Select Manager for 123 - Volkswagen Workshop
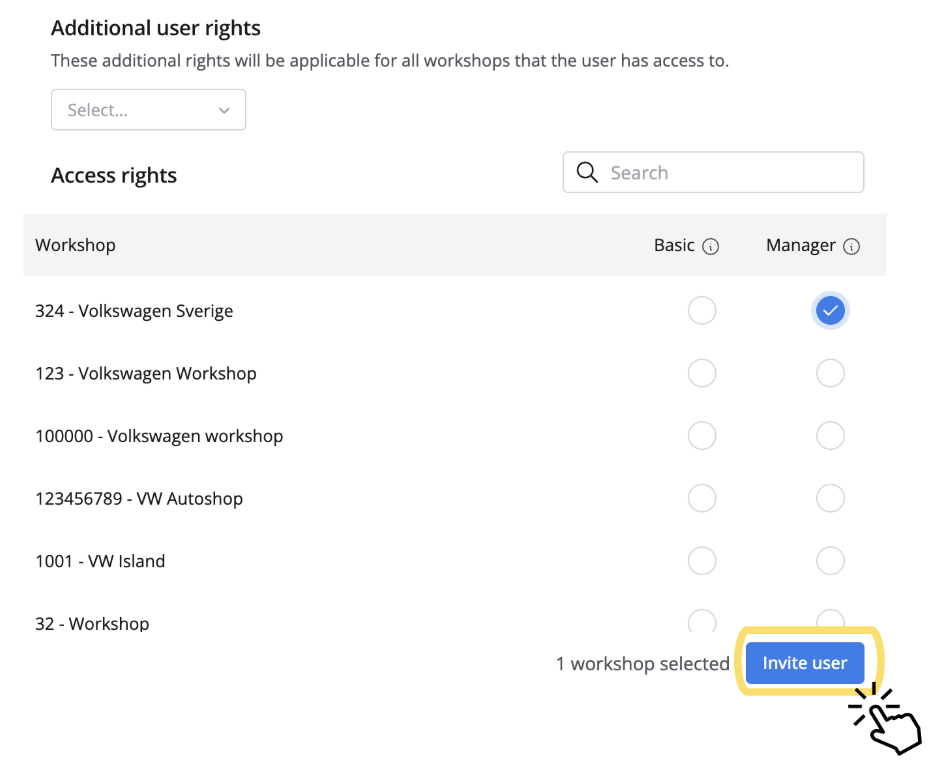This screenshot has height=772, width=938. click(x=830, y=374)
